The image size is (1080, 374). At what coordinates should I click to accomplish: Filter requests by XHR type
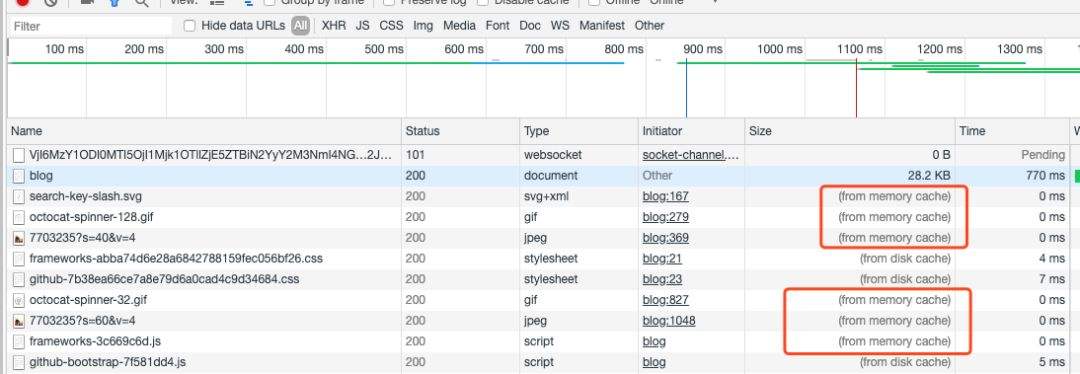[334, 26]
